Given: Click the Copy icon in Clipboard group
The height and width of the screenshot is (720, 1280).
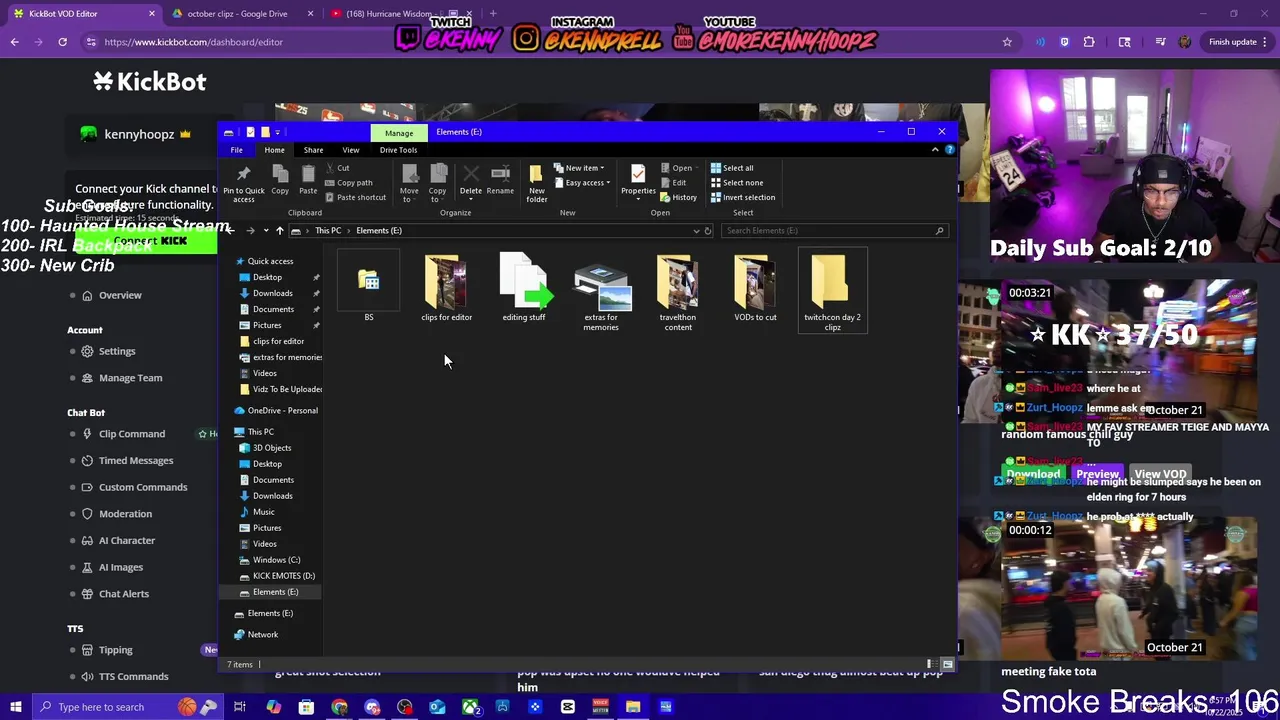Looking at the screenshot, I should (280, 180).
